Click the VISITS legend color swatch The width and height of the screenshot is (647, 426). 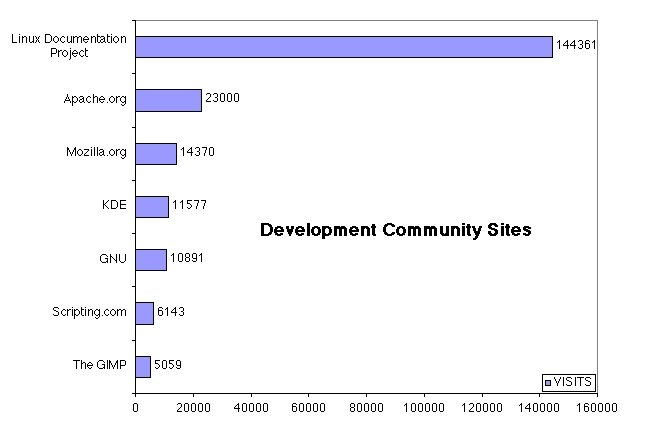coord(549,382)
